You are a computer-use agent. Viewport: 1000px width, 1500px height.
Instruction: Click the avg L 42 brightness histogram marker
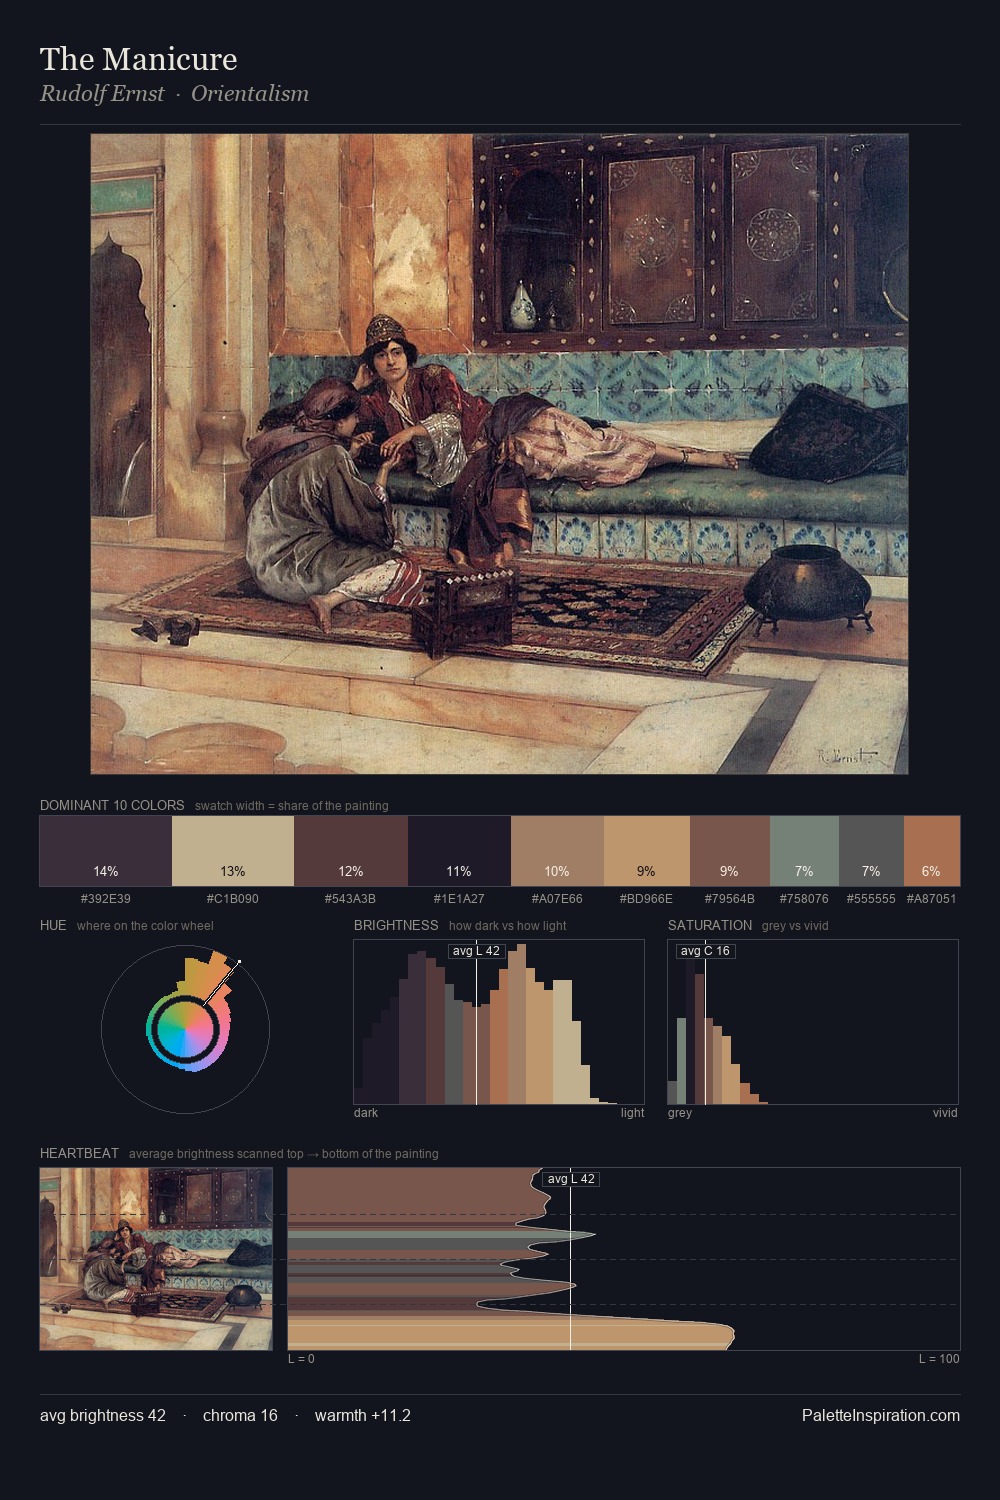coord(475,951)
